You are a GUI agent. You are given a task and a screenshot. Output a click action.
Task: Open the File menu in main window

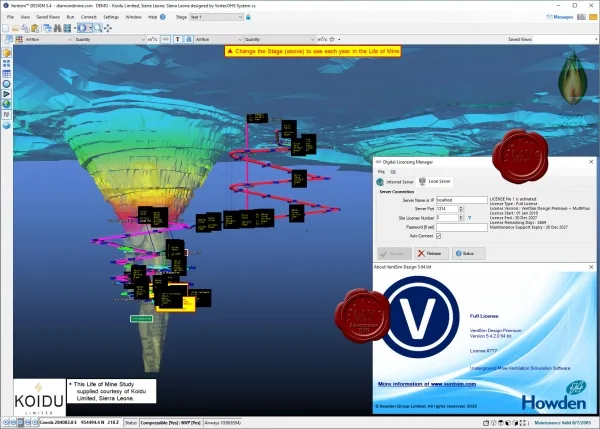[x=10, y=17]
